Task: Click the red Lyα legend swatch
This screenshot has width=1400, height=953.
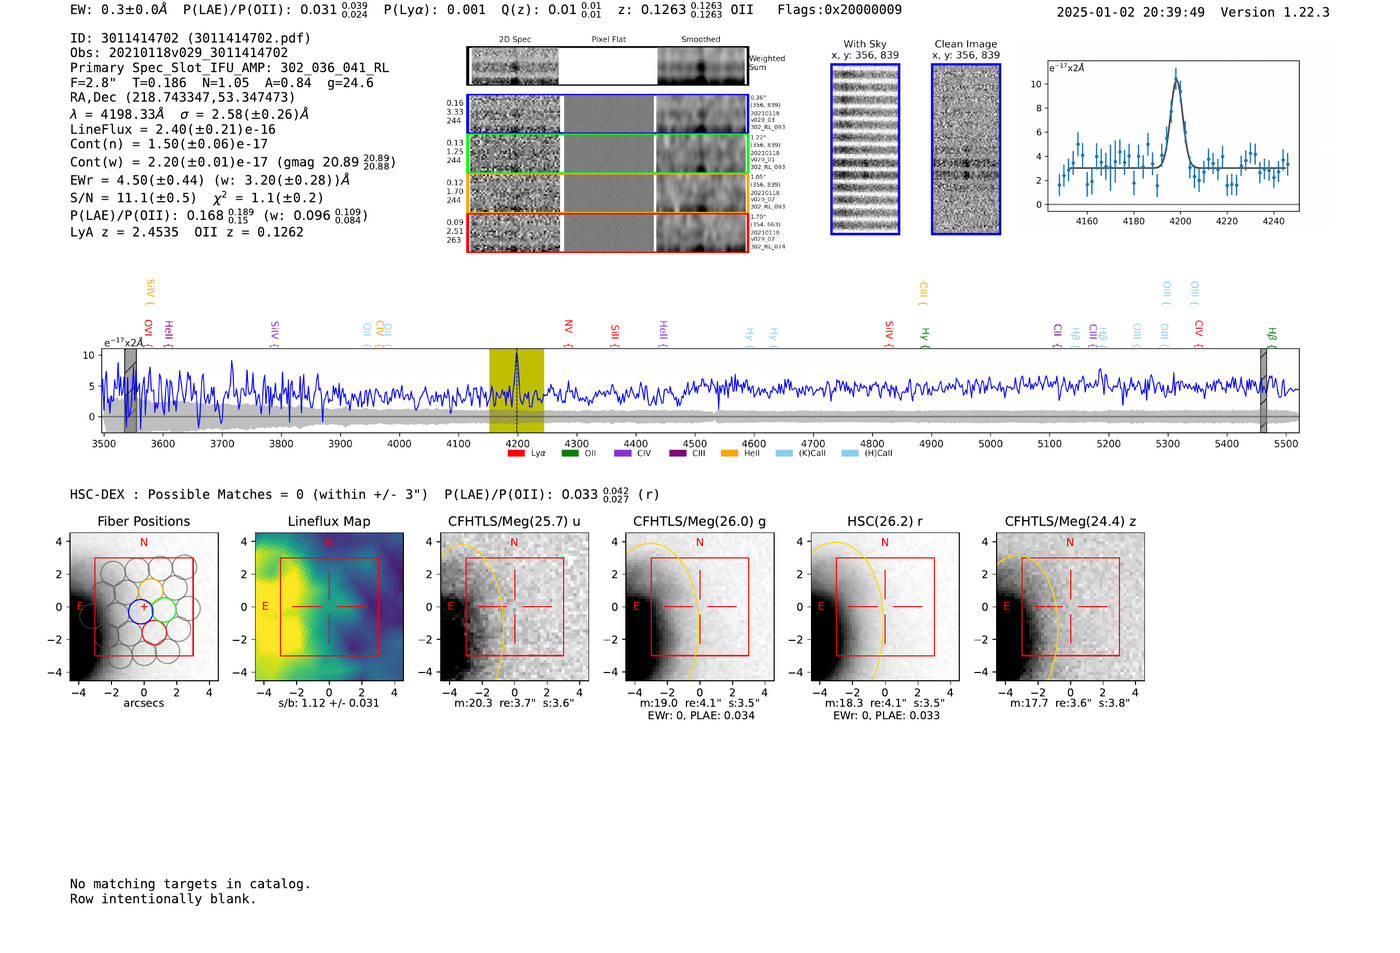Action: pos(516,453)
